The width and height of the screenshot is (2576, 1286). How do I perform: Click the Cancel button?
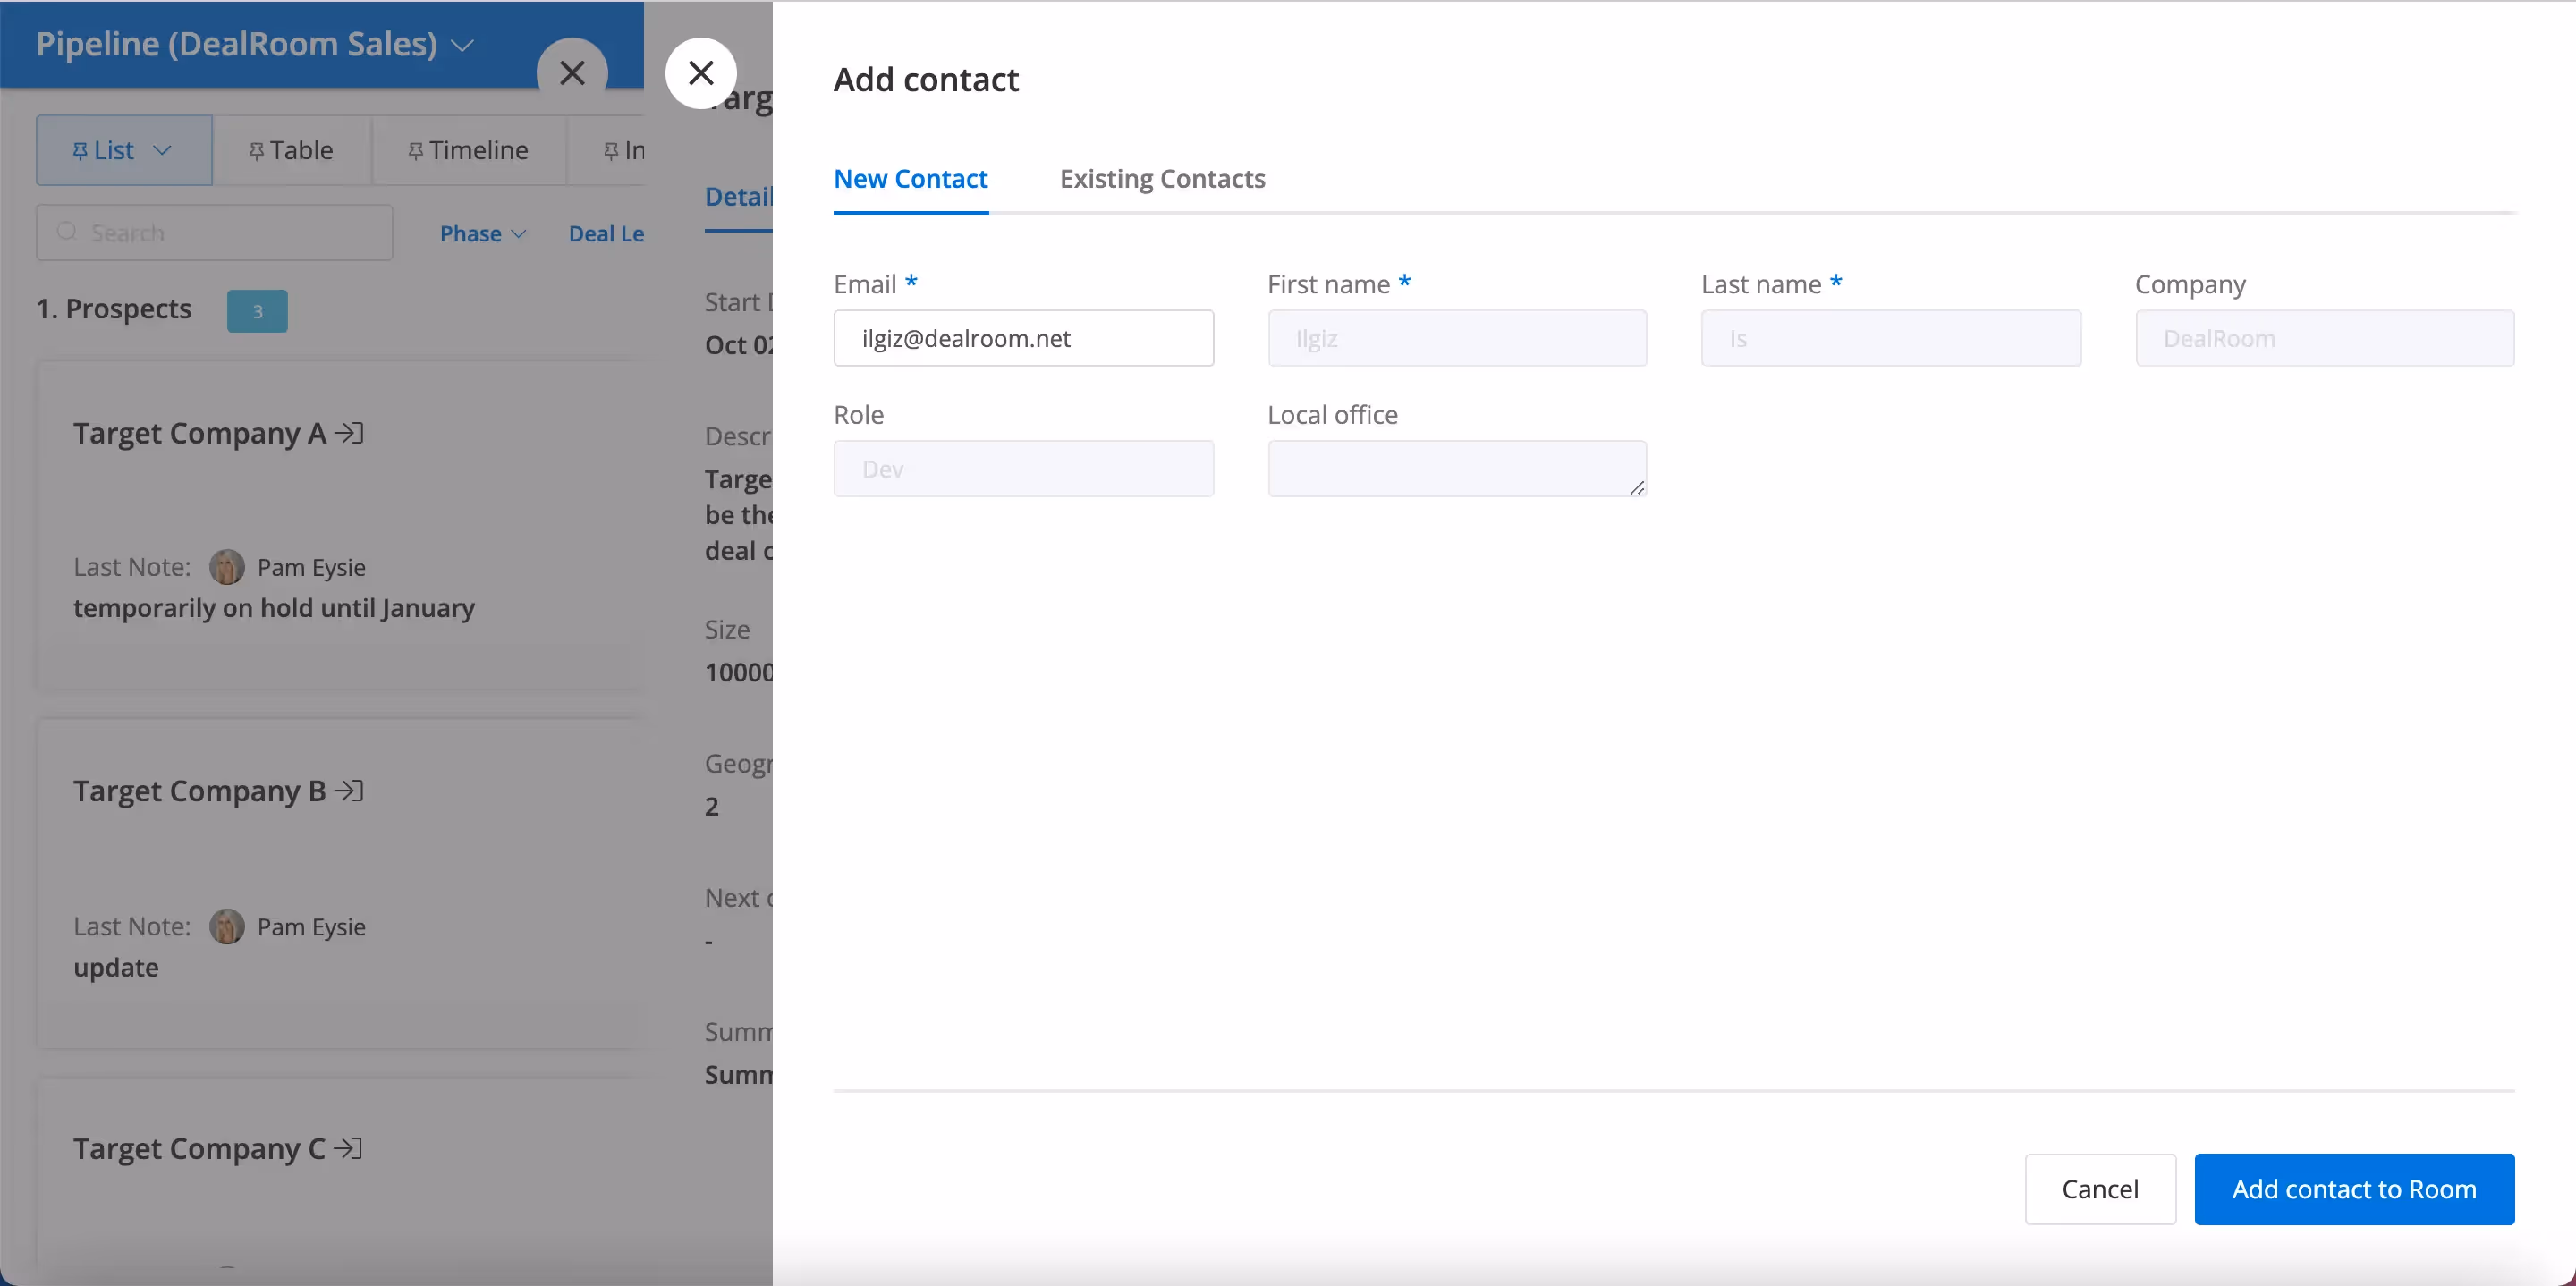pyautogui.click(x=2099, y=1189)
